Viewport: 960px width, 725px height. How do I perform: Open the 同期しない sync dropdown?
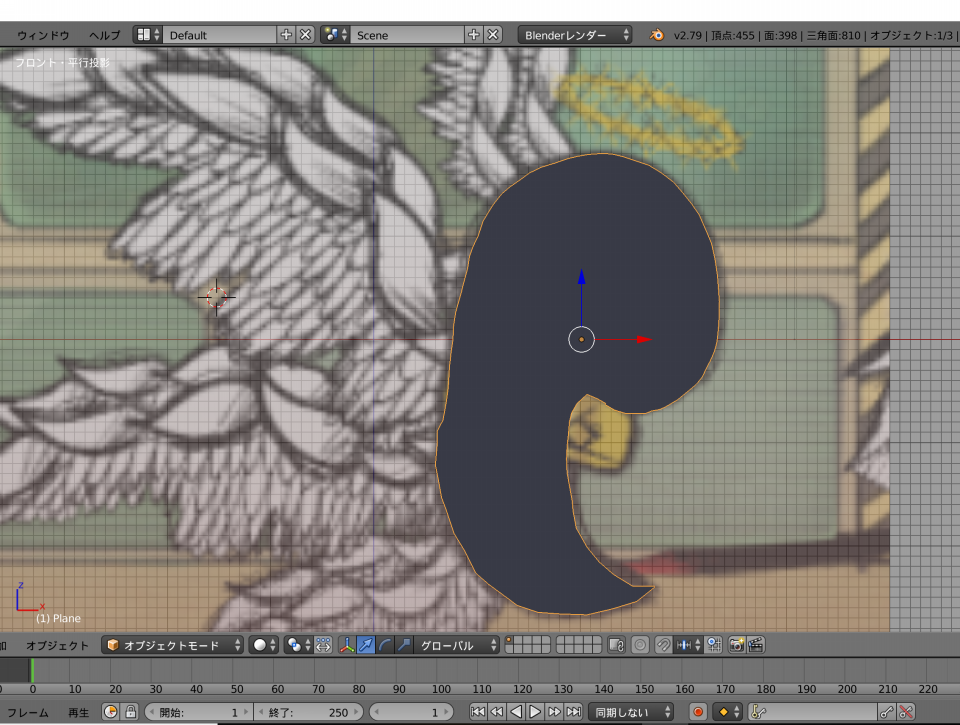coord(631,712)
